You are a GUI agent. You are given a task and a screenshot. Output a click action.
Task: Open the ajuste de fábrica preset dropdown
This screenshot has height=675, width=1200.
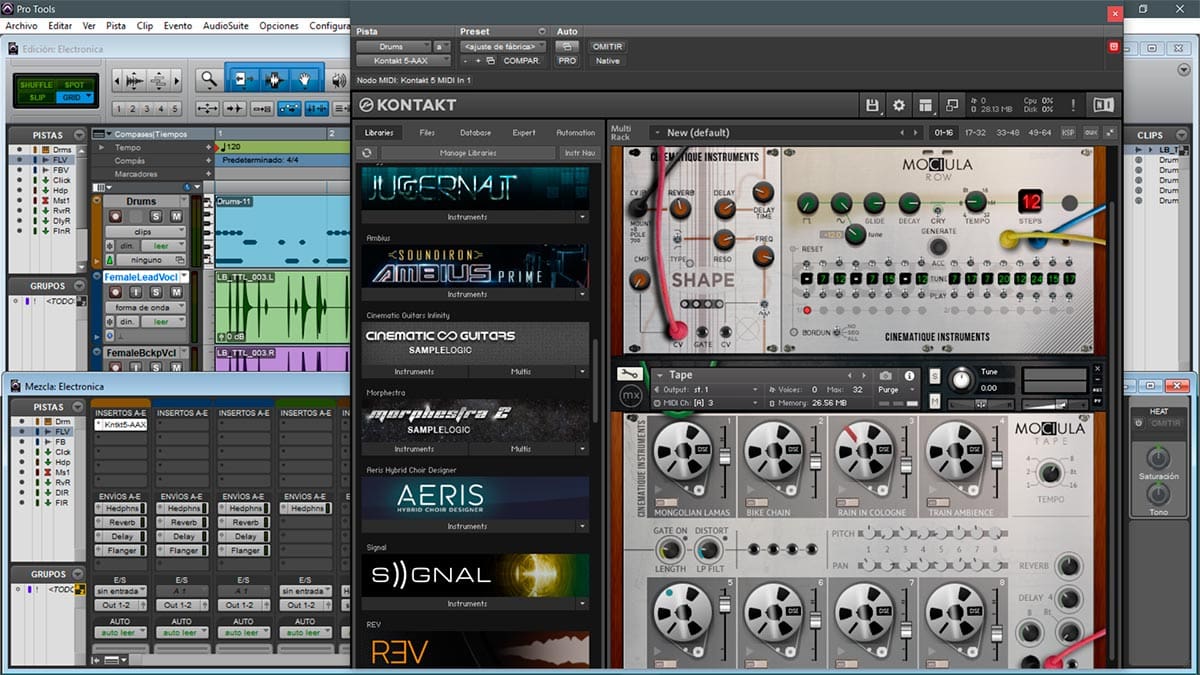pyautogui.click(x=503, y=46)
